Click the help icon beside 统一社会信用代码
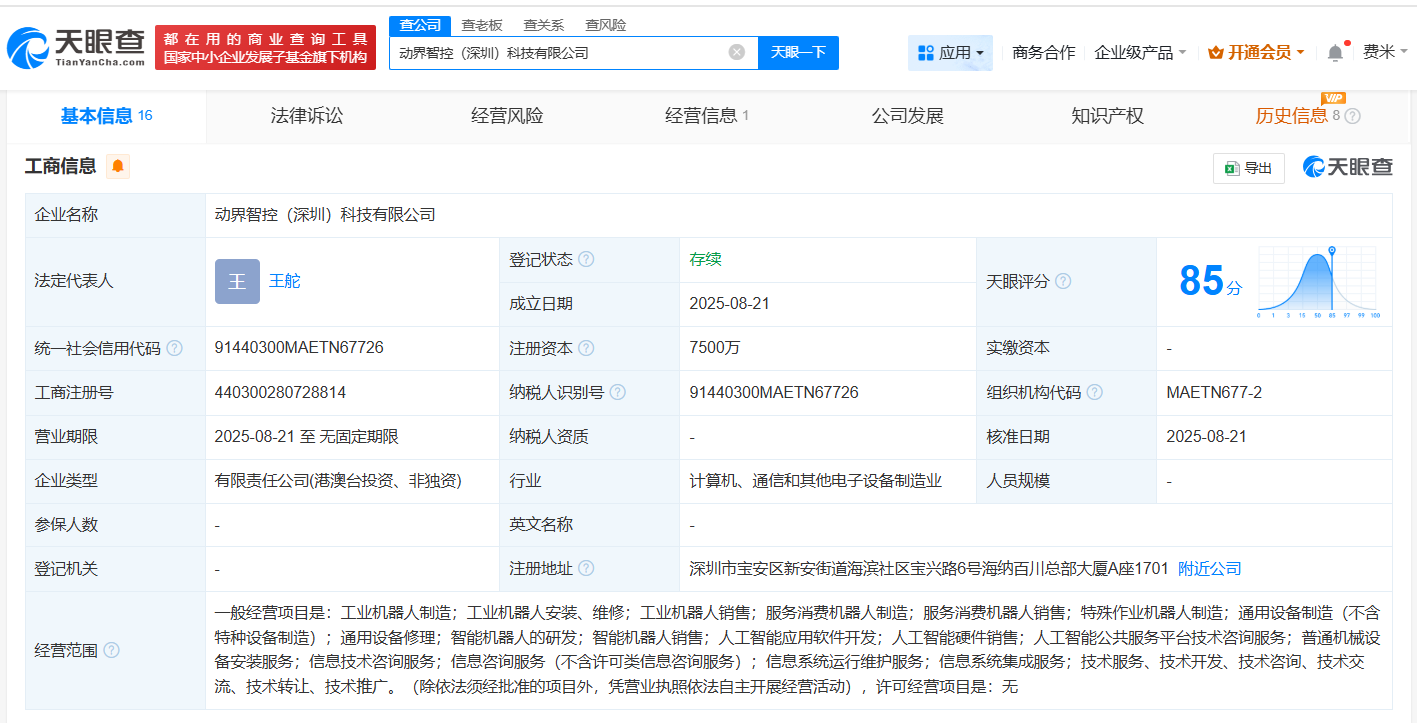This screenshot has width=1417, height=723. 175,347
